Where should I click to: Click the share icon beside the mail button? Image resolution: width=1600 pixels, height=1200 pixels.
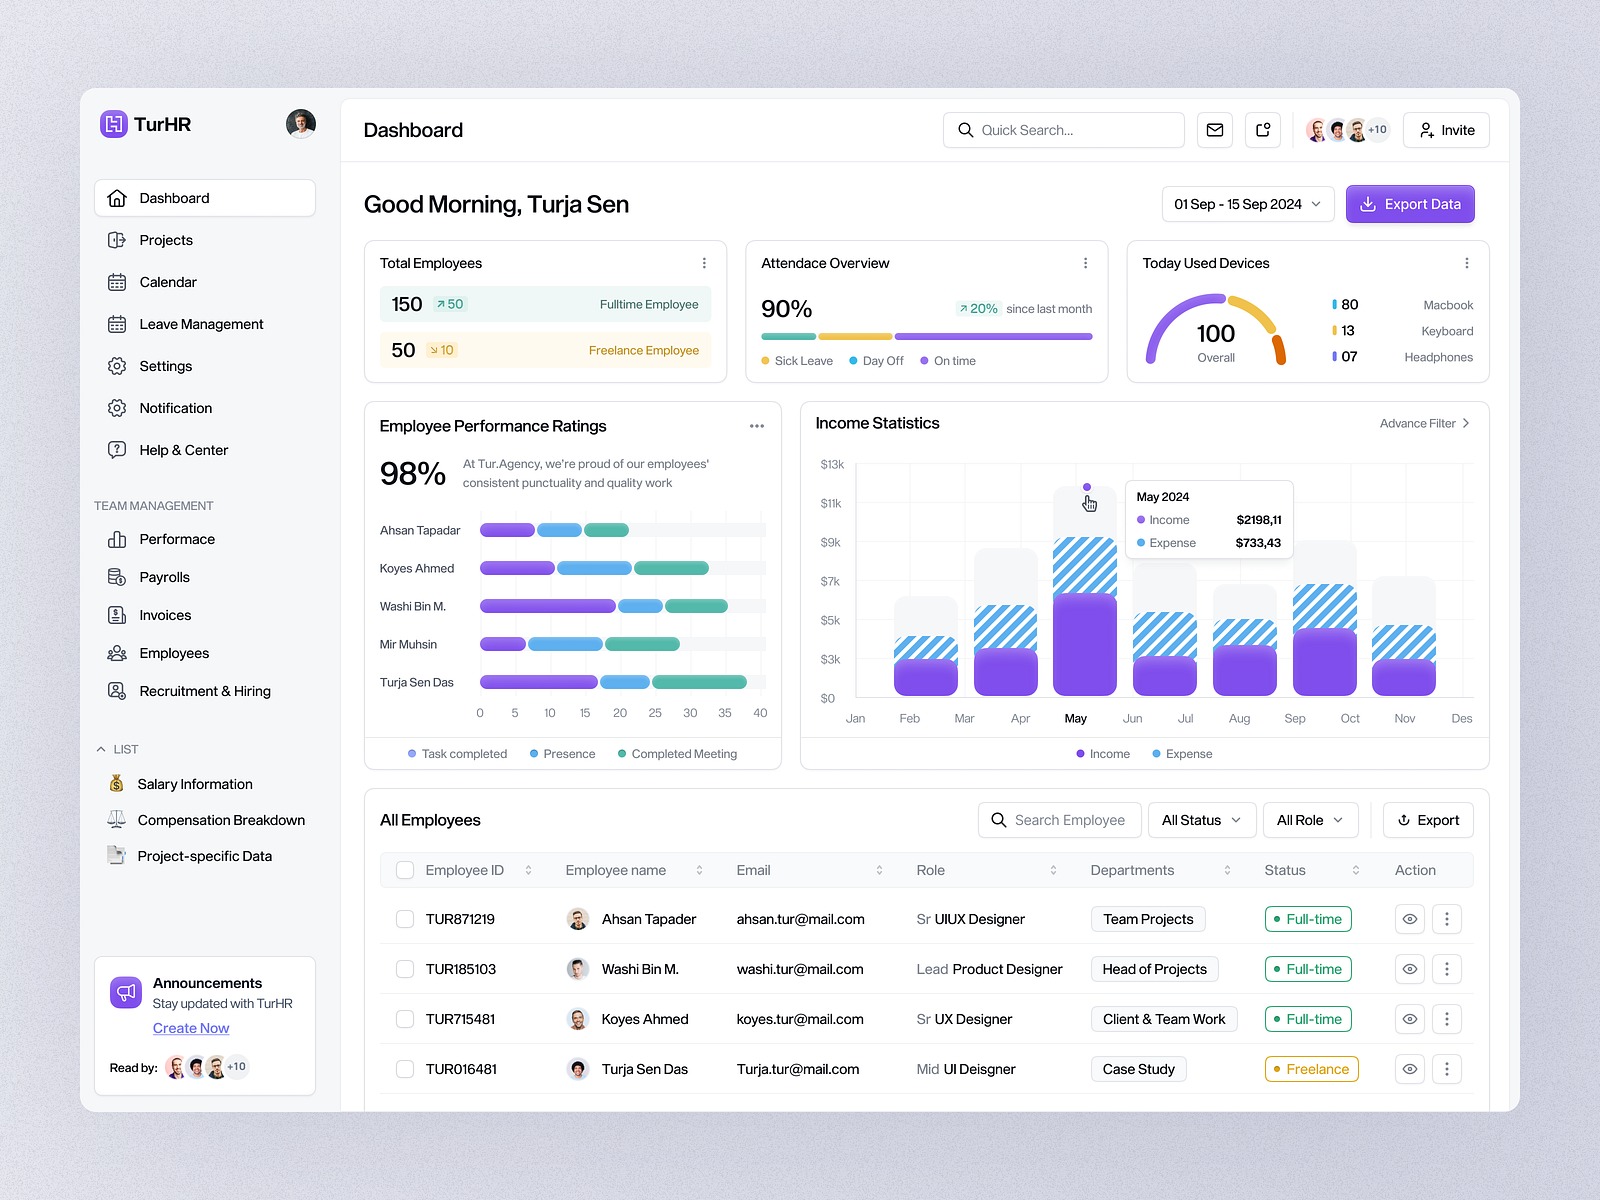pyautogui.click(x=1263, y=130)
